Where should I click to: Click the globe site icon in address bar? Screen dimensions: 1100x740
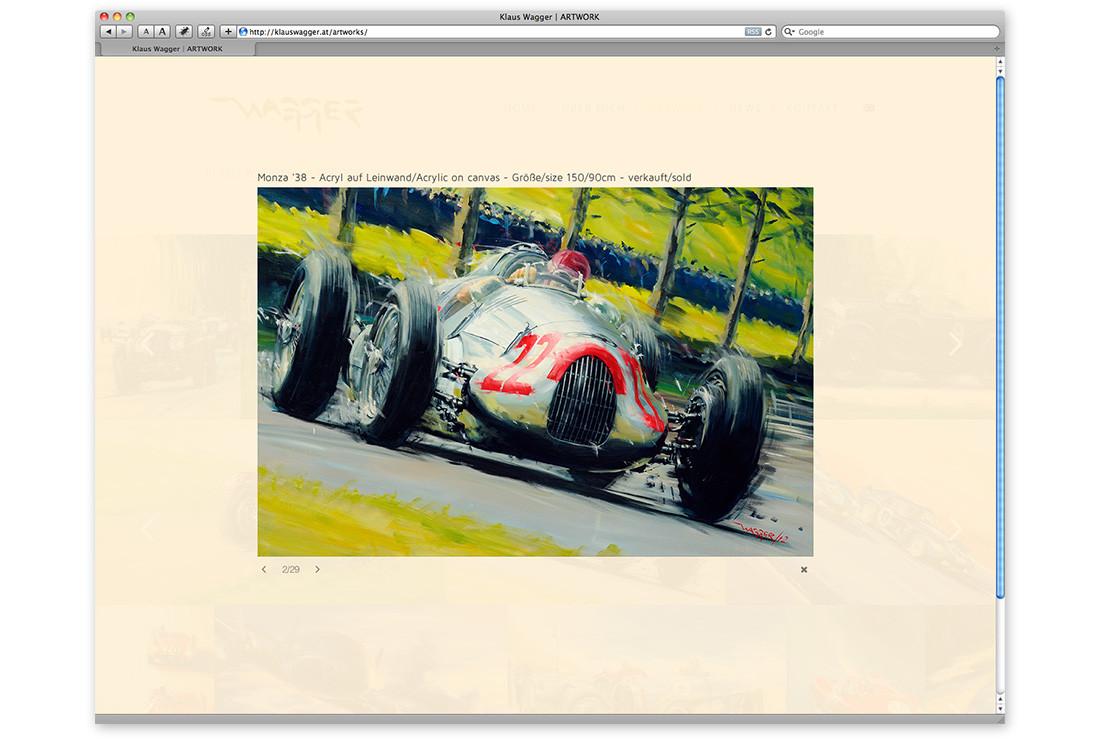tap(243, 32)
